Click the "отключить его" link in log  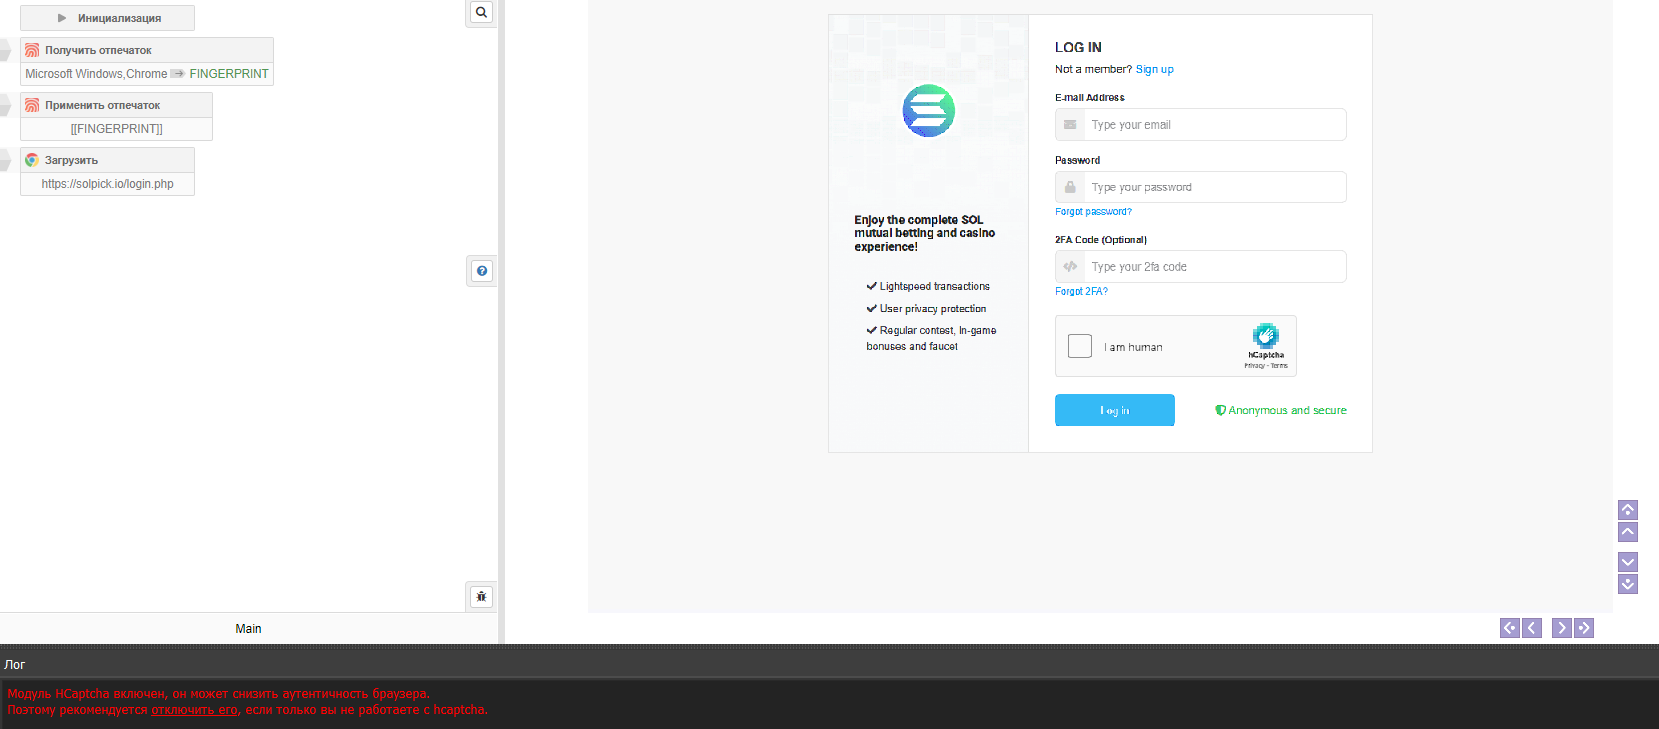tap(194, 710)
